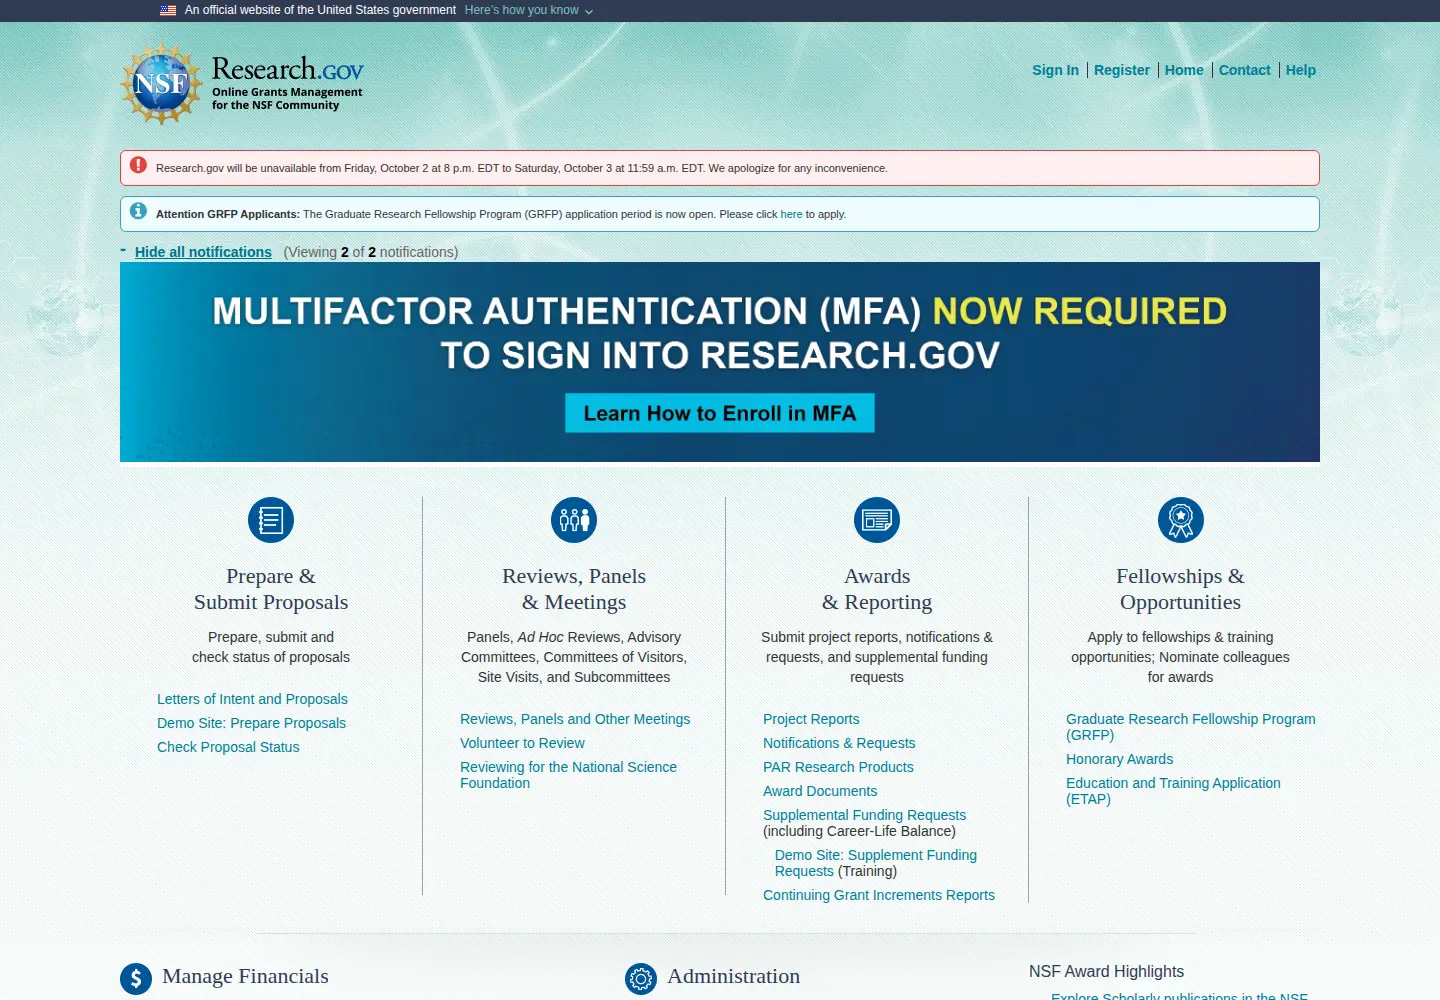1440x1000 pixels.
Task: Go to Home in top navigation
Action: [x=1184, y=70]
